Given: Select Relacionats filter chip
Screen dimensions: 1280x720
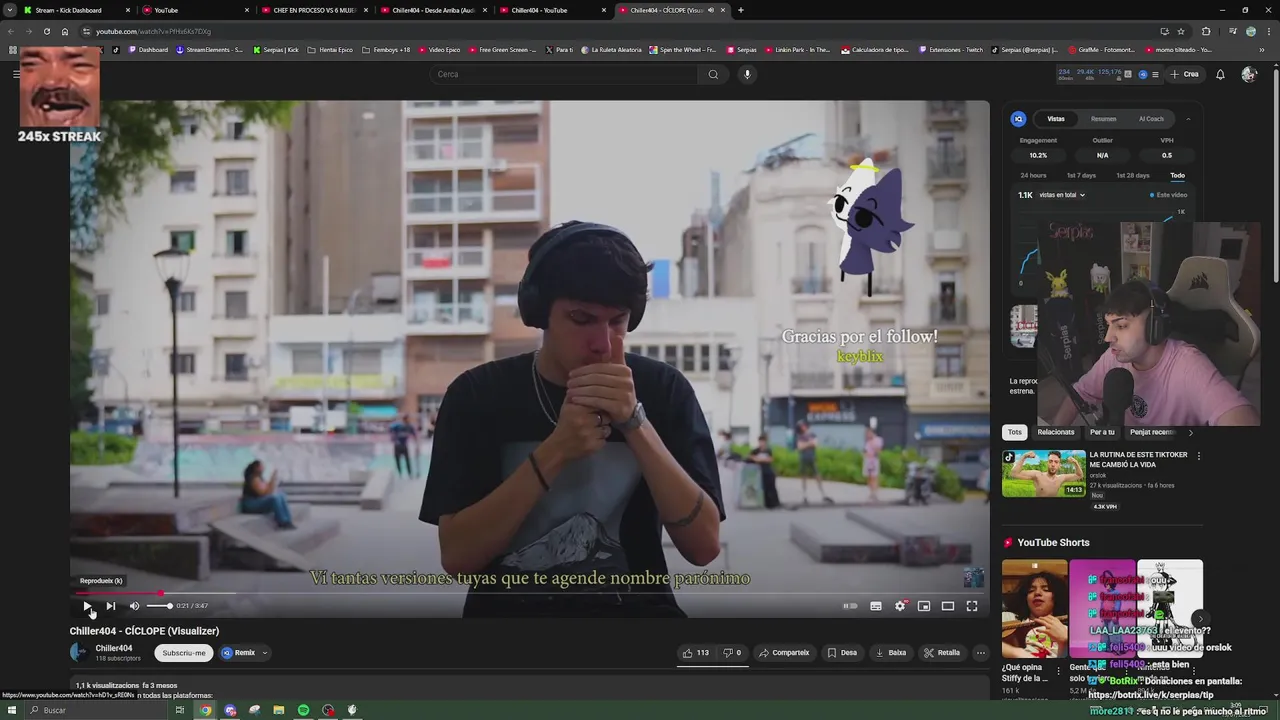Looking at the screenshot, I should (x=1056, y=432).
